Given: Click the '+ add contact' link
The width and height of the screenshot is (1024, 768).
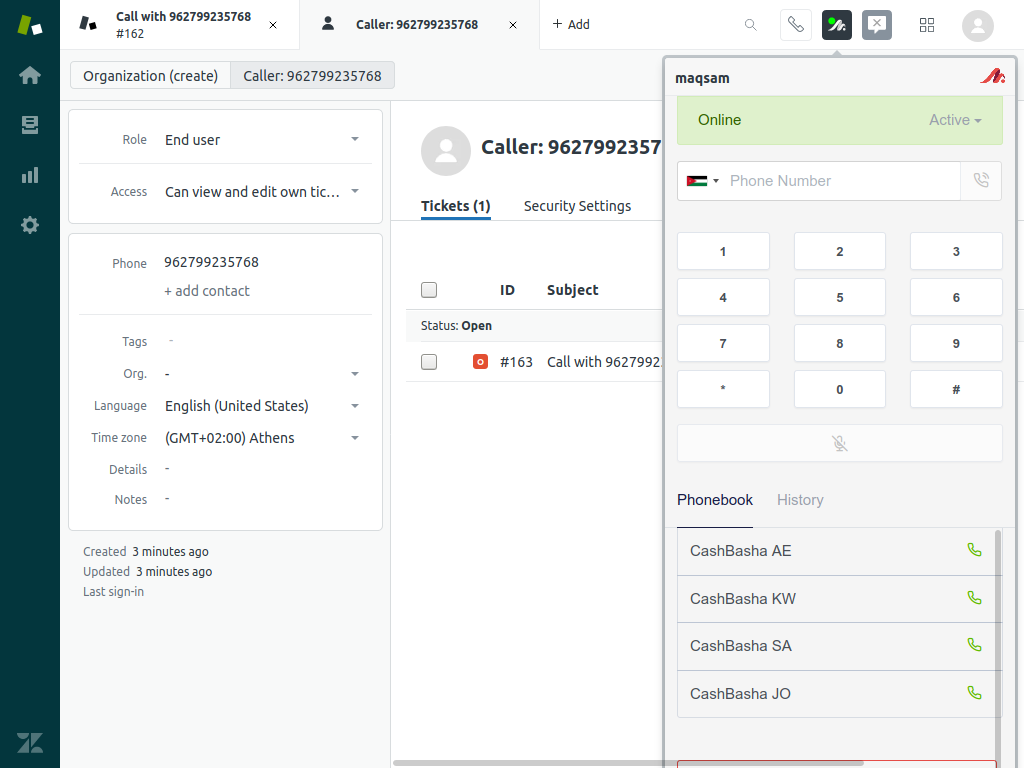Looking at the screenshot, I should (x=207, y=291).
